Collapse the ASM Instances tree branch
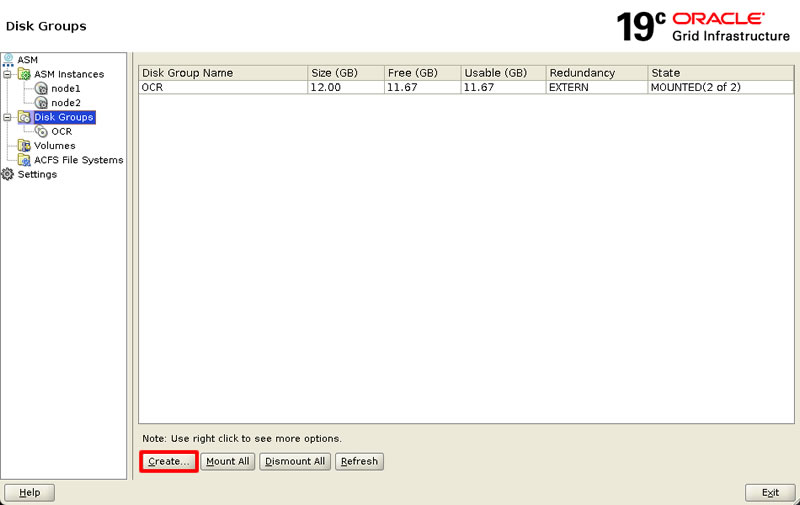 tap(7, 74)
